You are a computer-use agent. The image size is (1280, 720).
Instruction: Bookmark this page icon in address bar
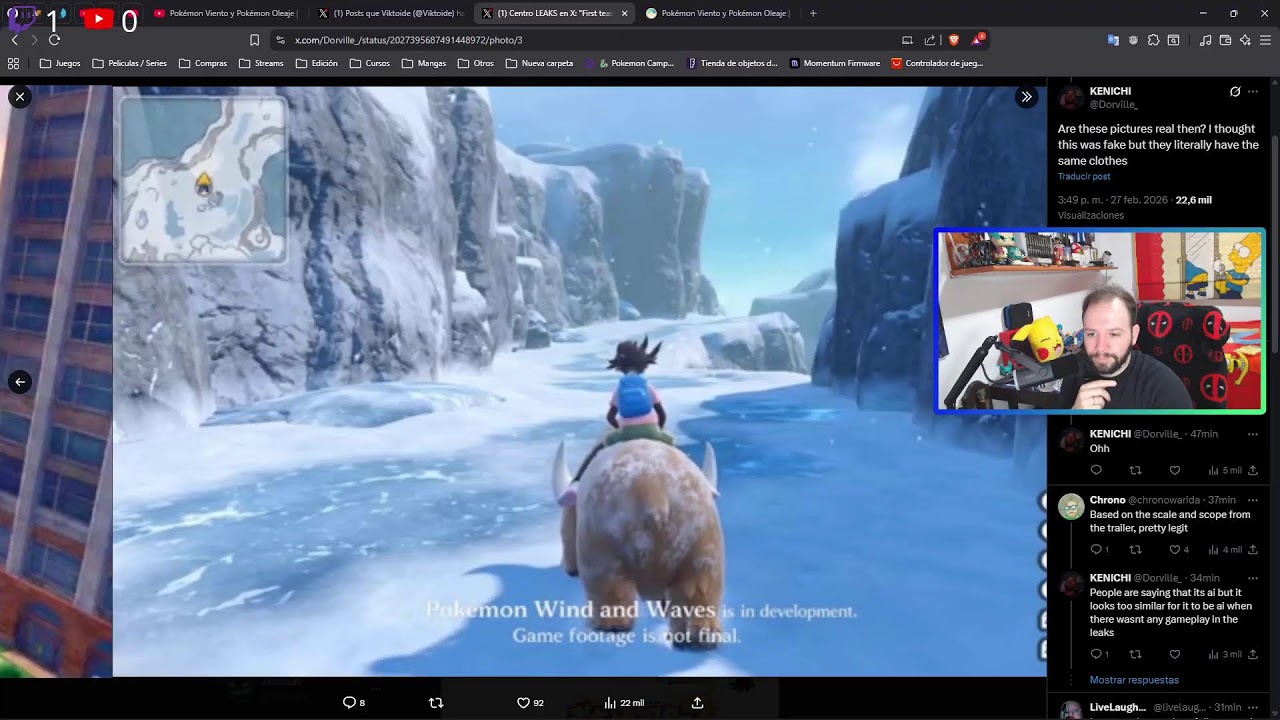(x=254, y=40)
